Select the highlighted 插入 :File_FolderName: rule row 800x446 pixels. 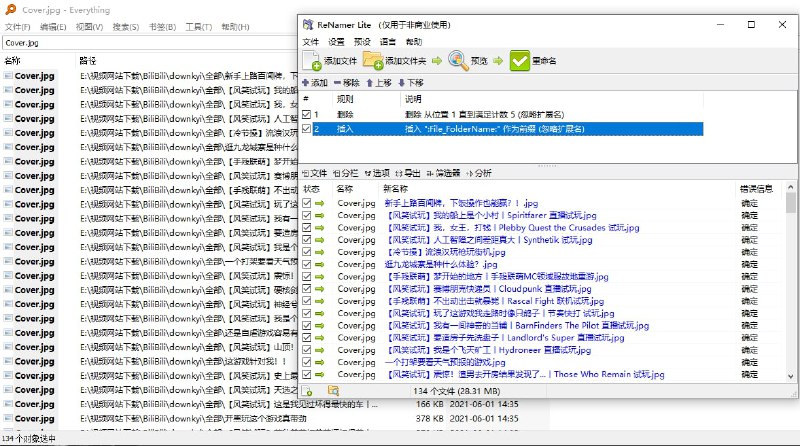[x=502, y=129]
